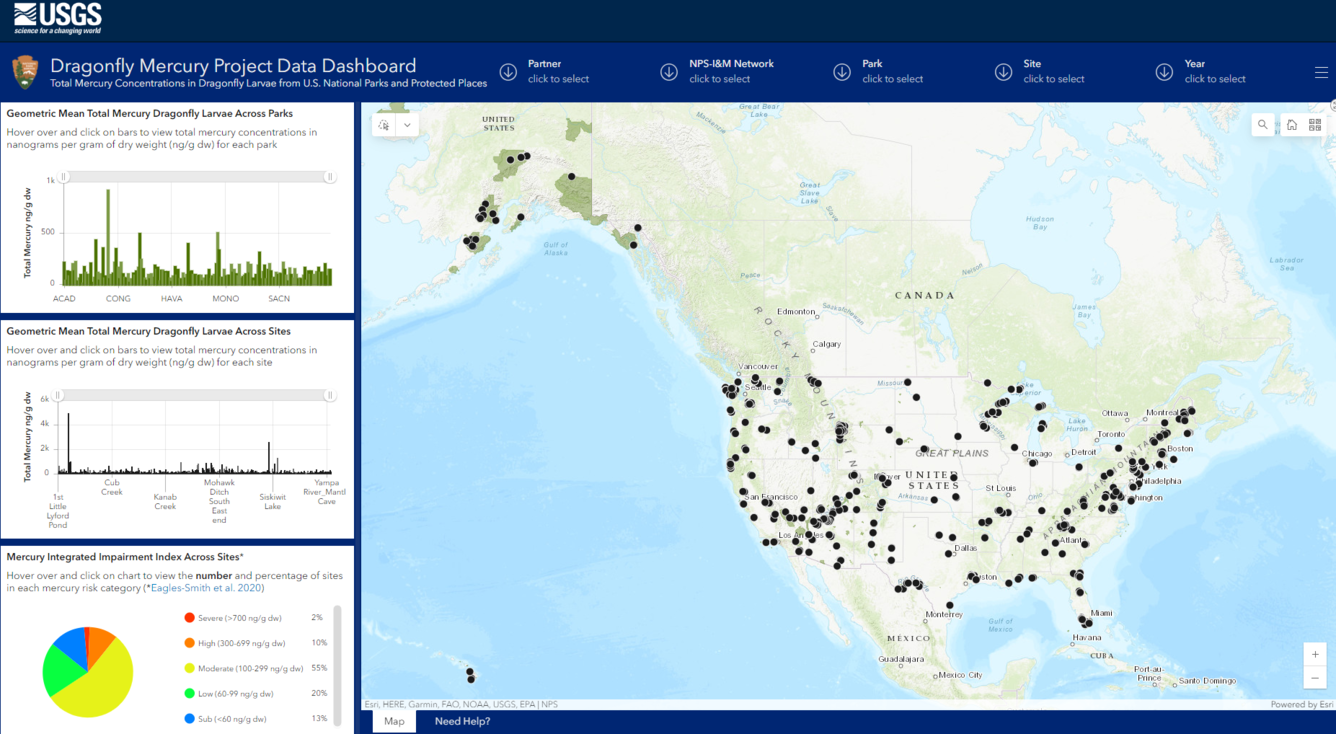Open the basemap gallery icon
The height and width of the screenshot is (734, 1336).
click(x=1315, y=124)
